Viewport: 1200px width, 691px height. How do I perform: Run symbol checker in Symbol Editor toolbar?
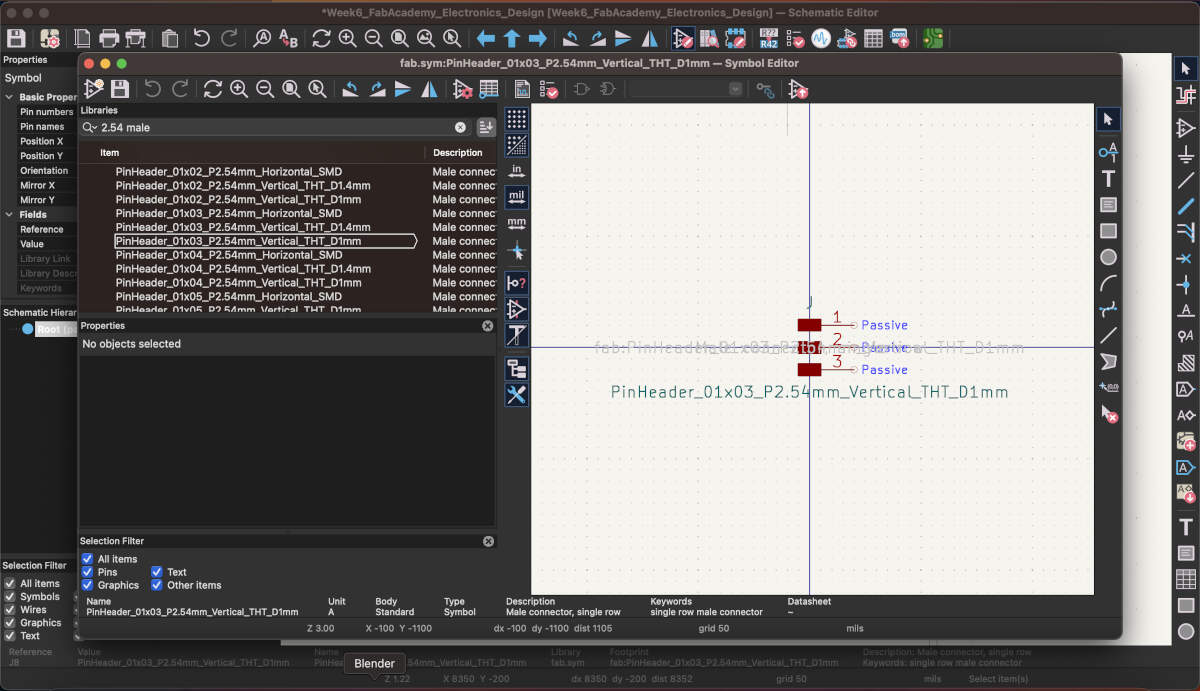549,89
